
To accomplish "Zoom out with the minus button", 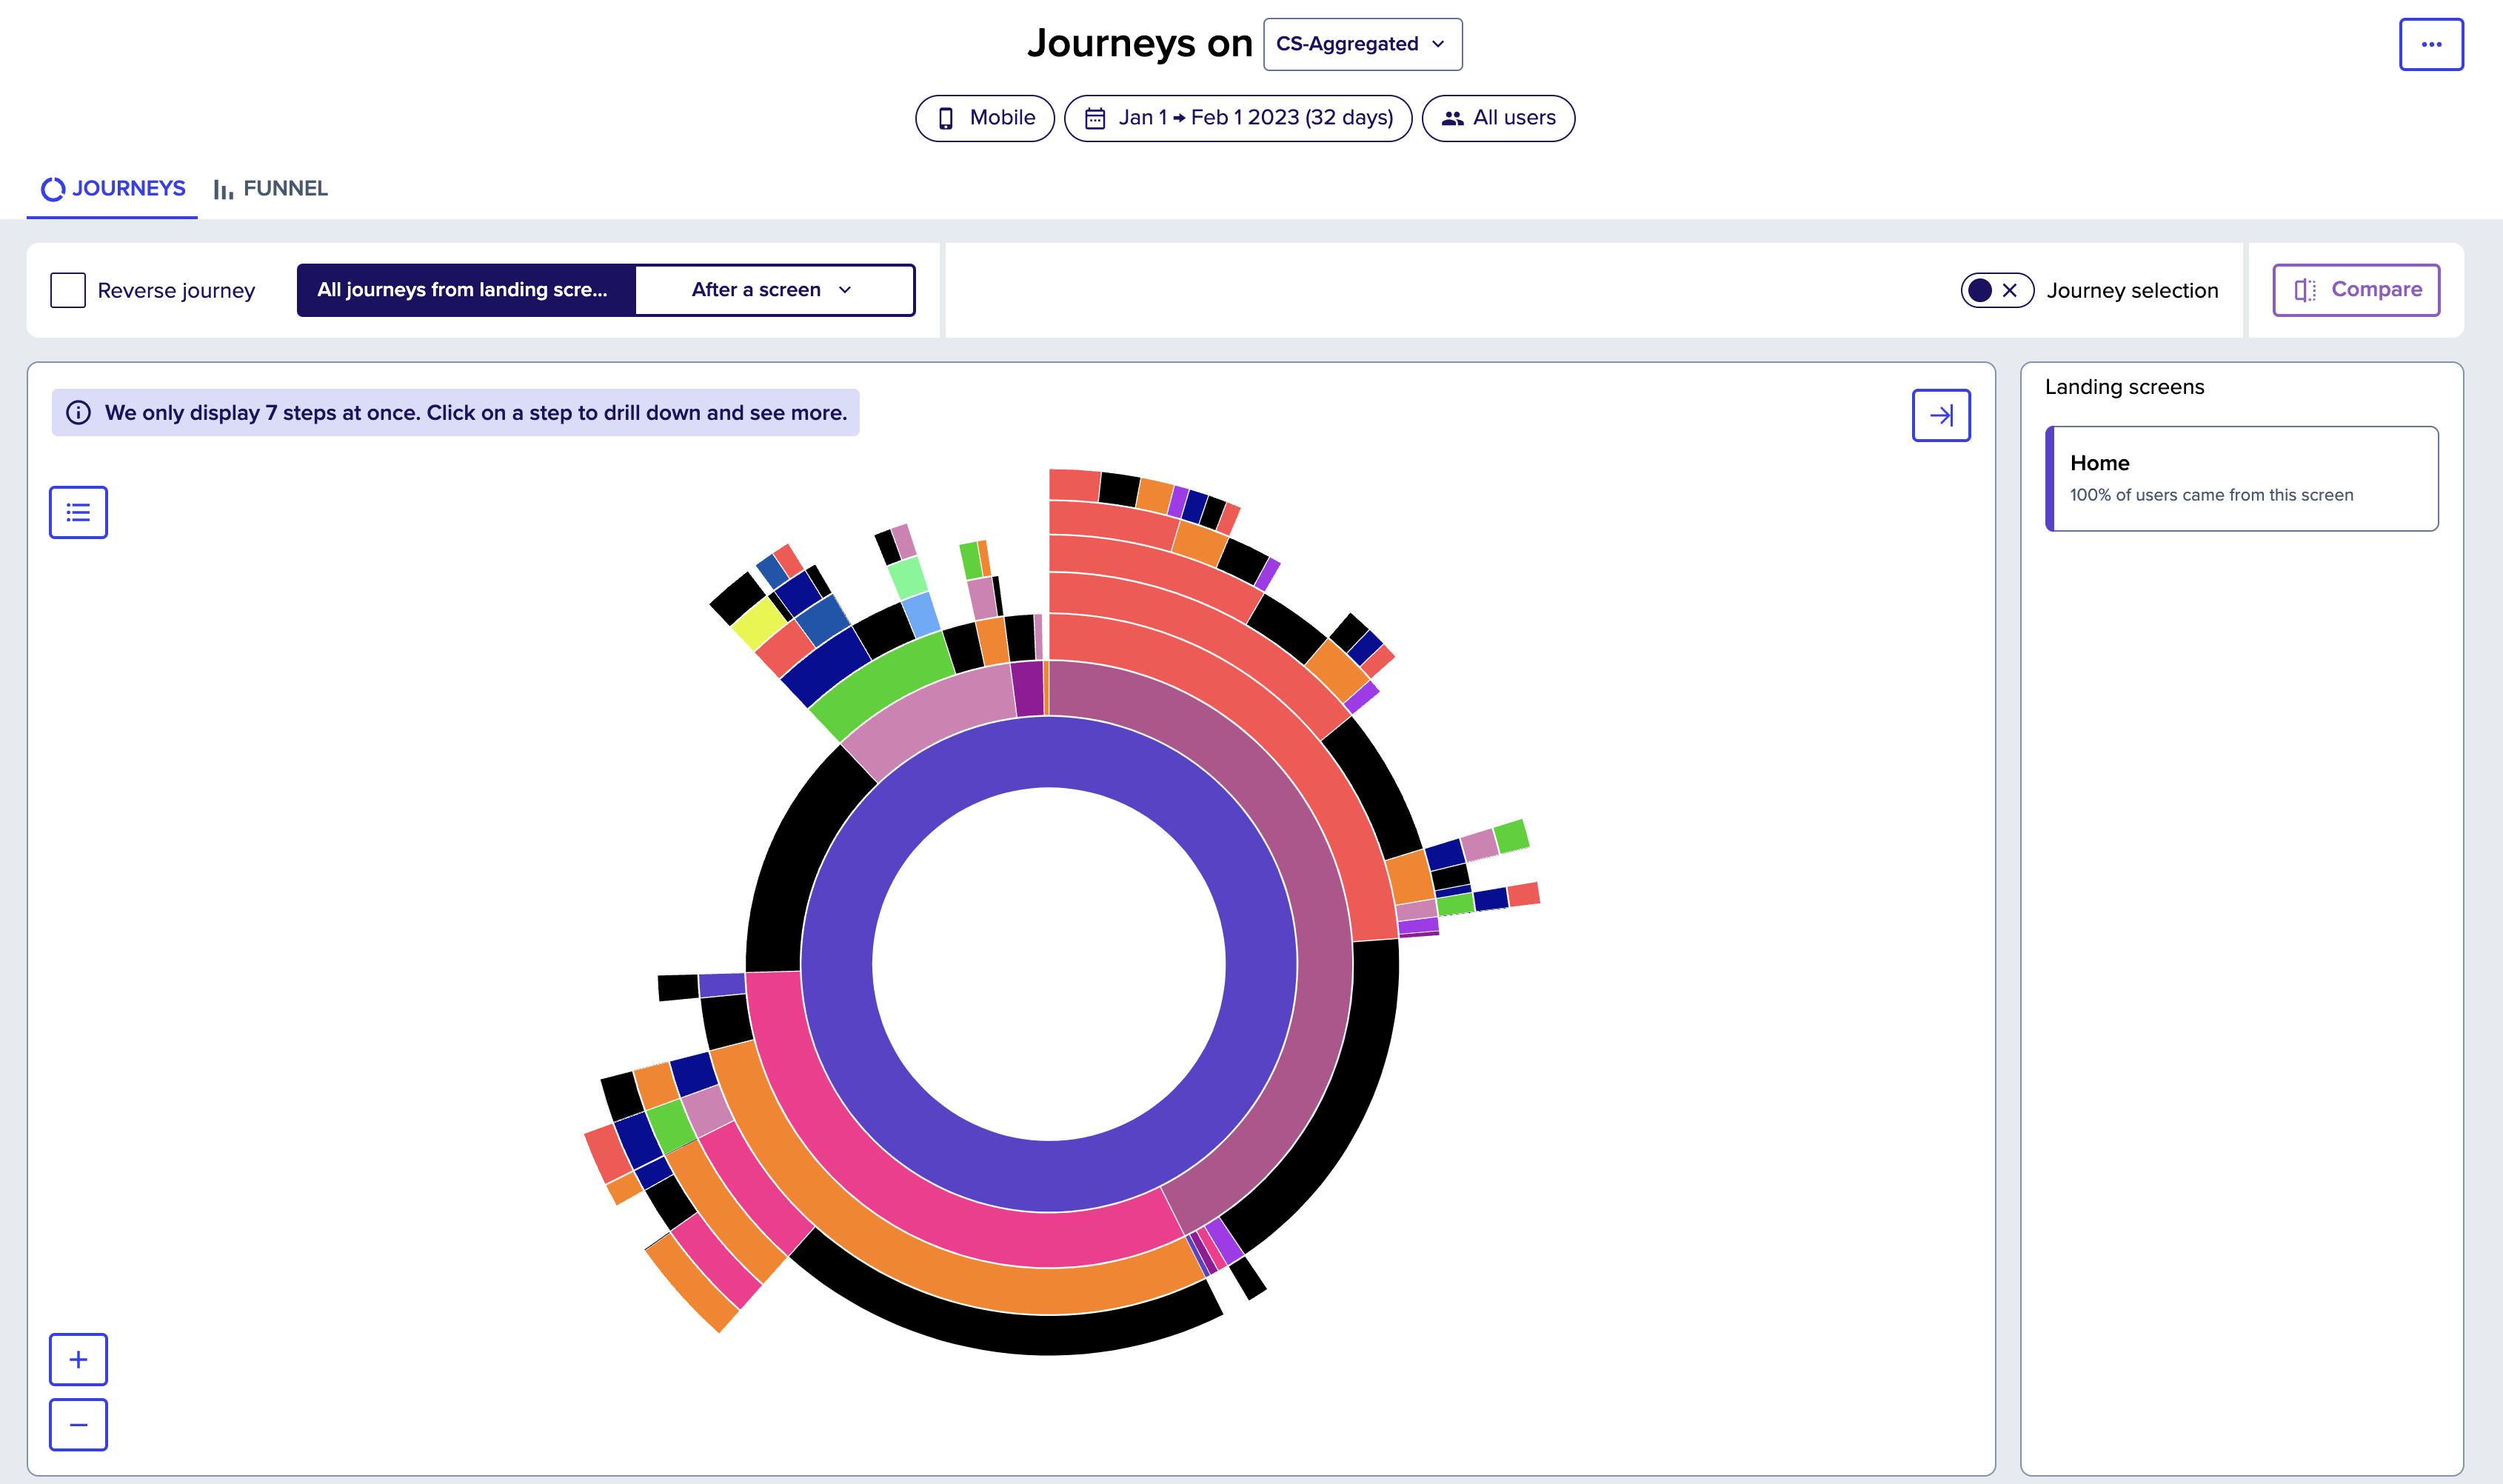I will [78, 1424].
